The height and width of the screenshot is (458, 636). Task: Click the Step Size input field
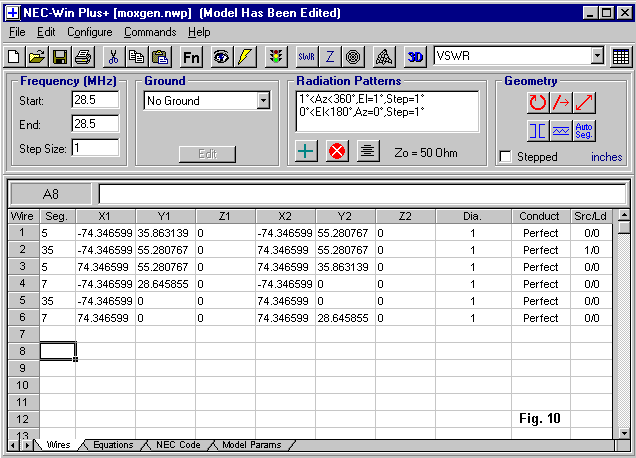click(95, 148)
